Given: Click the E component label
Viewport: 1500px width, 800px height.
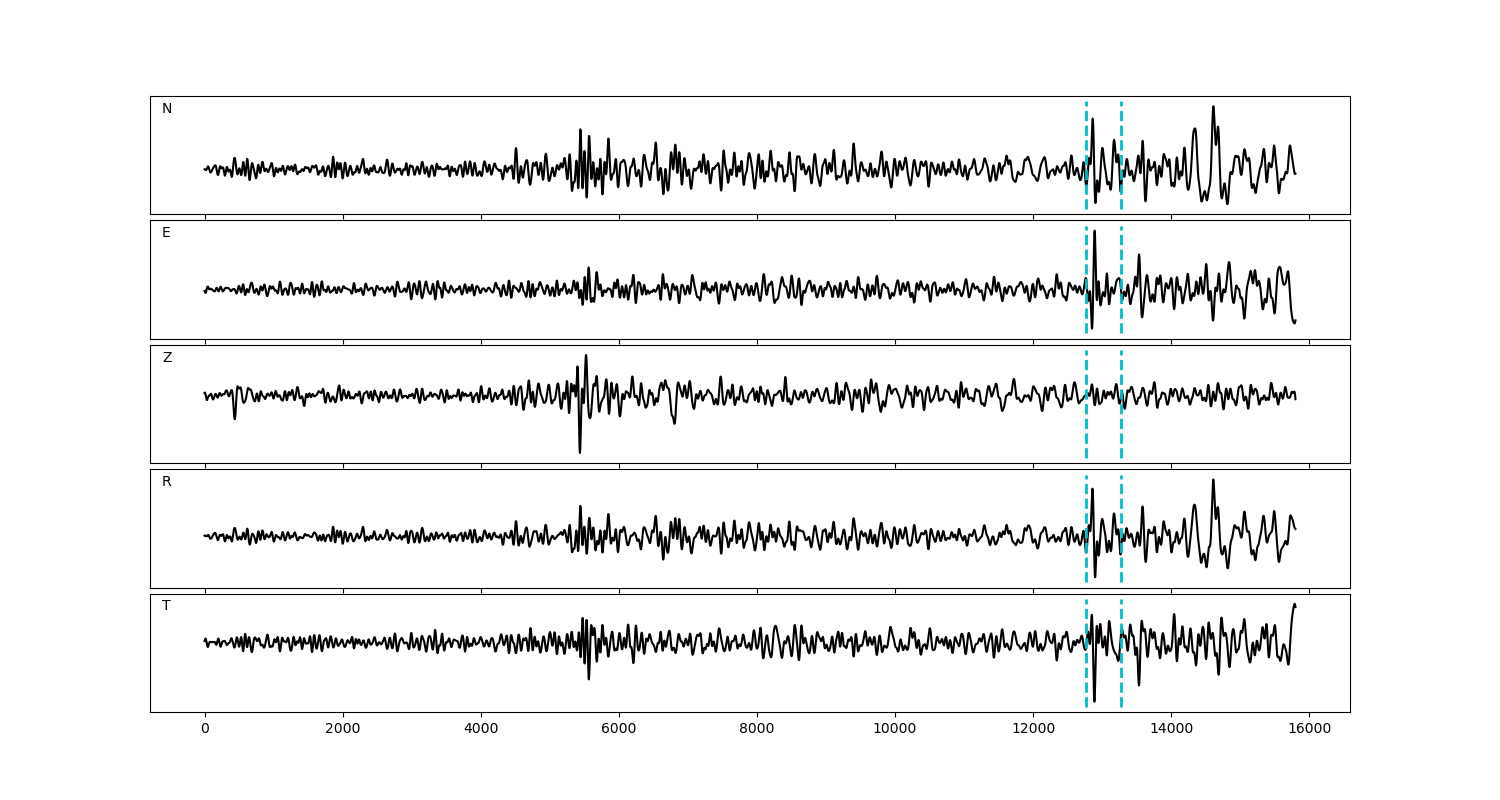Looking at the screenshot, I should [166, 233].
